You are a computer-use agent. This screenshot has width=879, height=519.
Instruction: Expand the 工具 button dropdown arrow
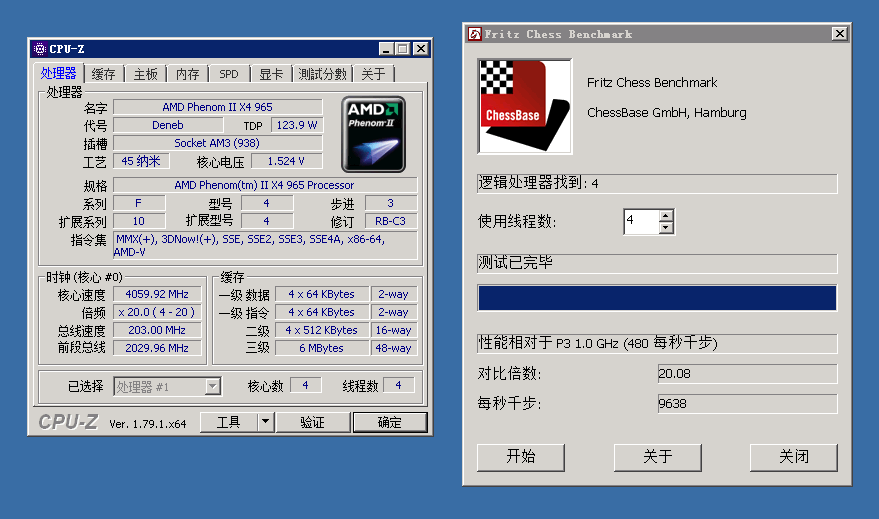(x=266, y=422)
